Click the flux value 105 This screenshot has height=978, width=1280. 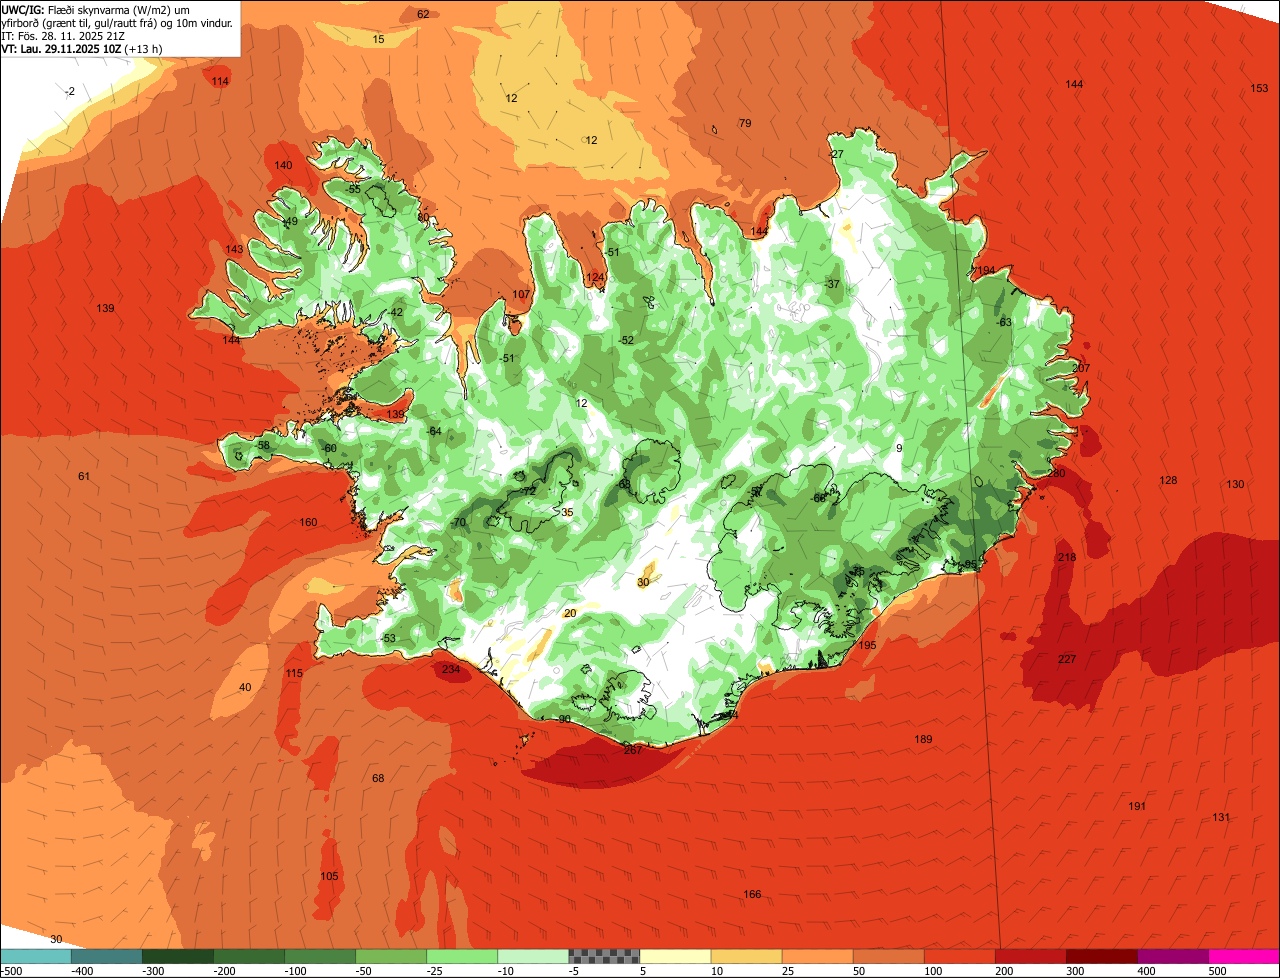pos(329,876)
